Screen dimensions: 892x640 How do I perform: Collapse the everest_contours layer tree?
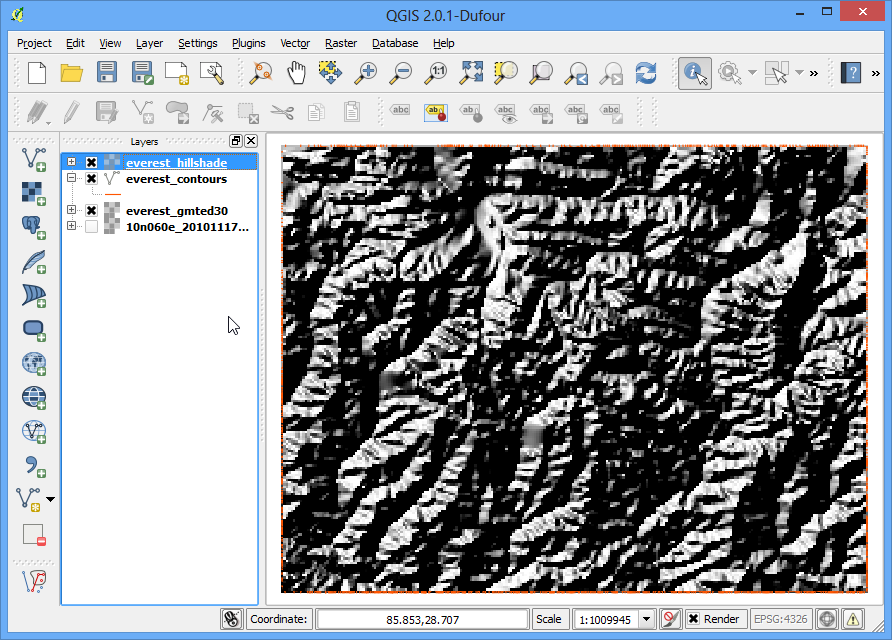coord(71,177)
